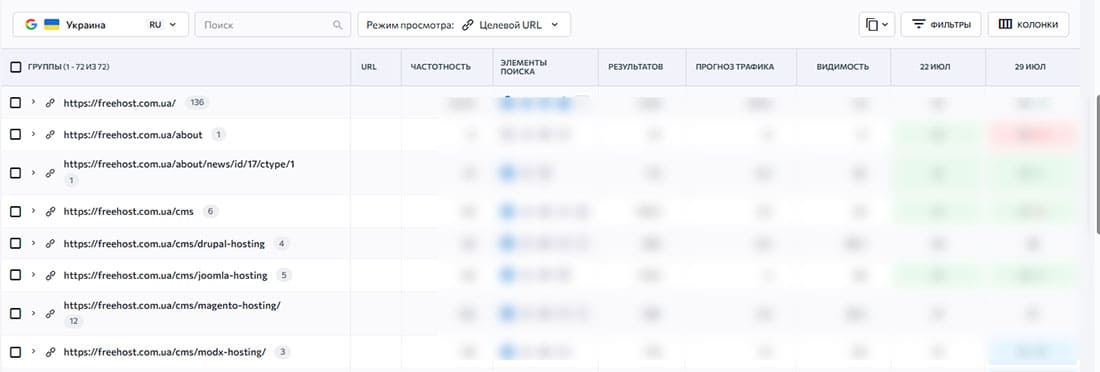Viewport: 1100px width, 372px height.
Task: Open the Режим просмотра Целевой URL dropdown
Action: point(464,25)
